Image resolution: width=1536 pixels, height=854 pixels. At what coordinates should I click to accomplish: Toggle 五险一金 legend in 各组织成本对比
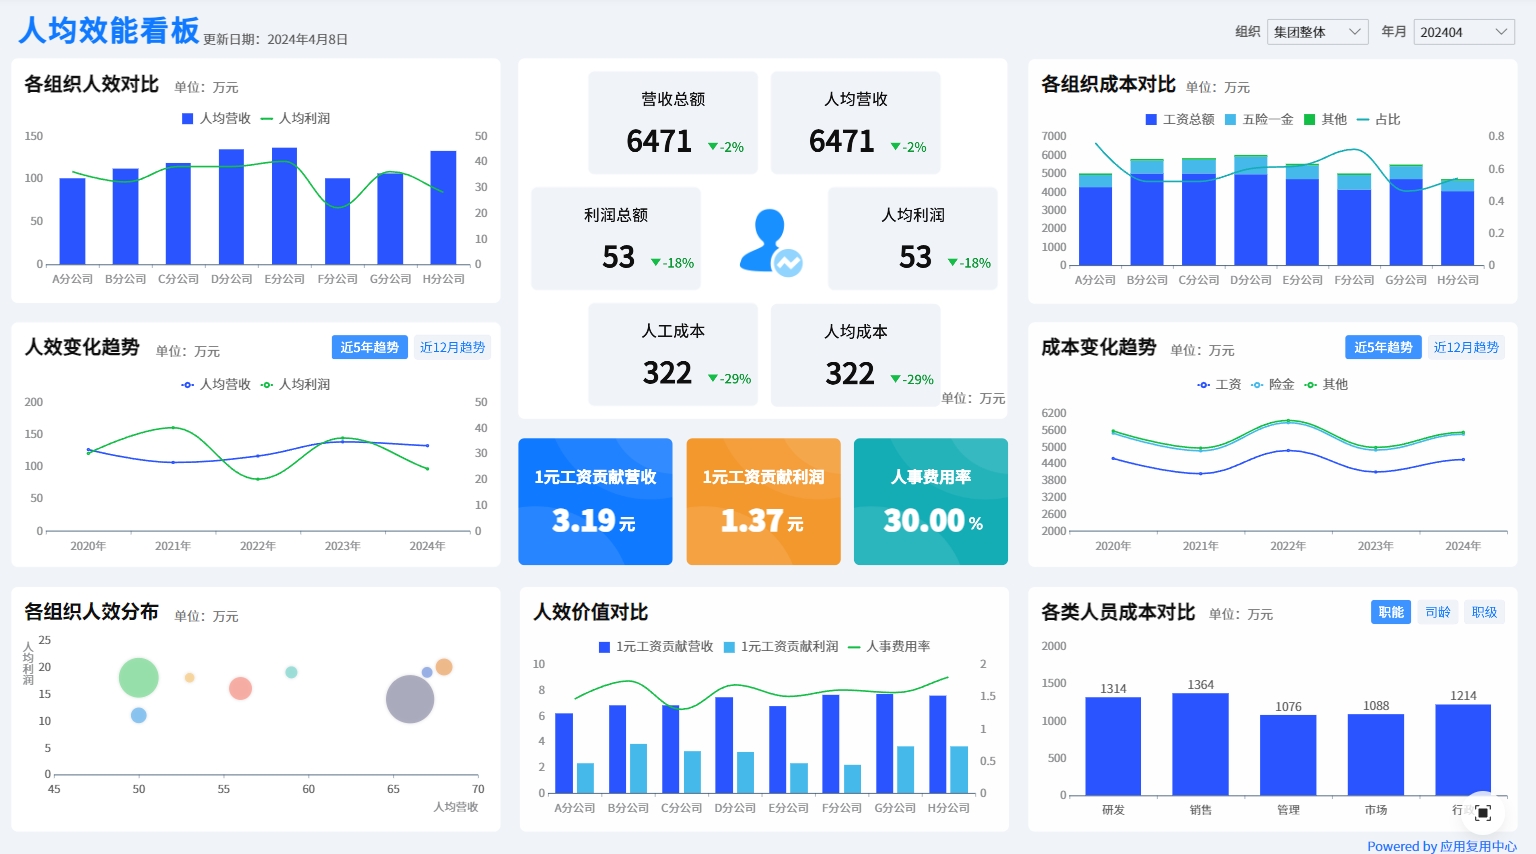(x=1259, y=119)
